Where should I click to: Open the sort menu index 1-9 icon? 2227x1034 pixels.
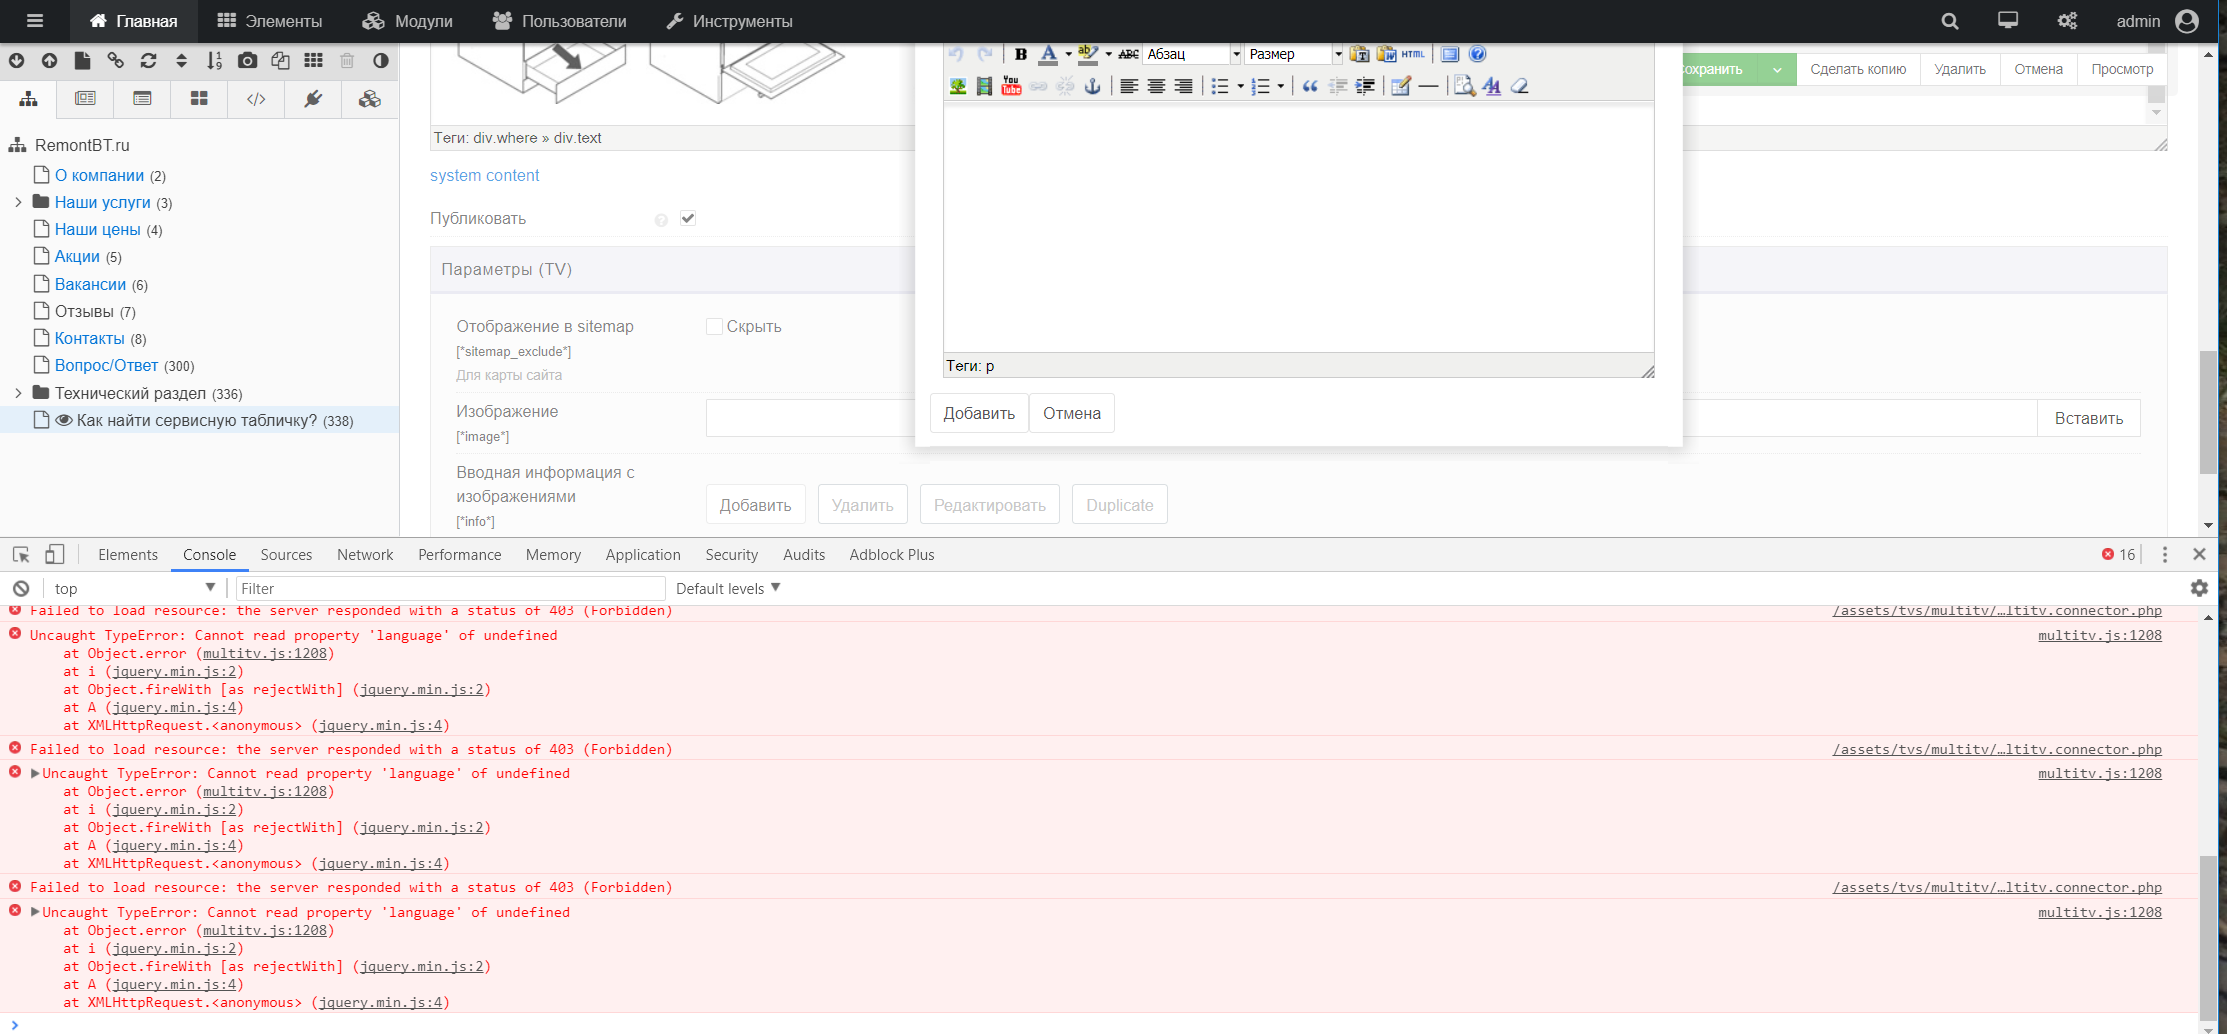(214, 61)
